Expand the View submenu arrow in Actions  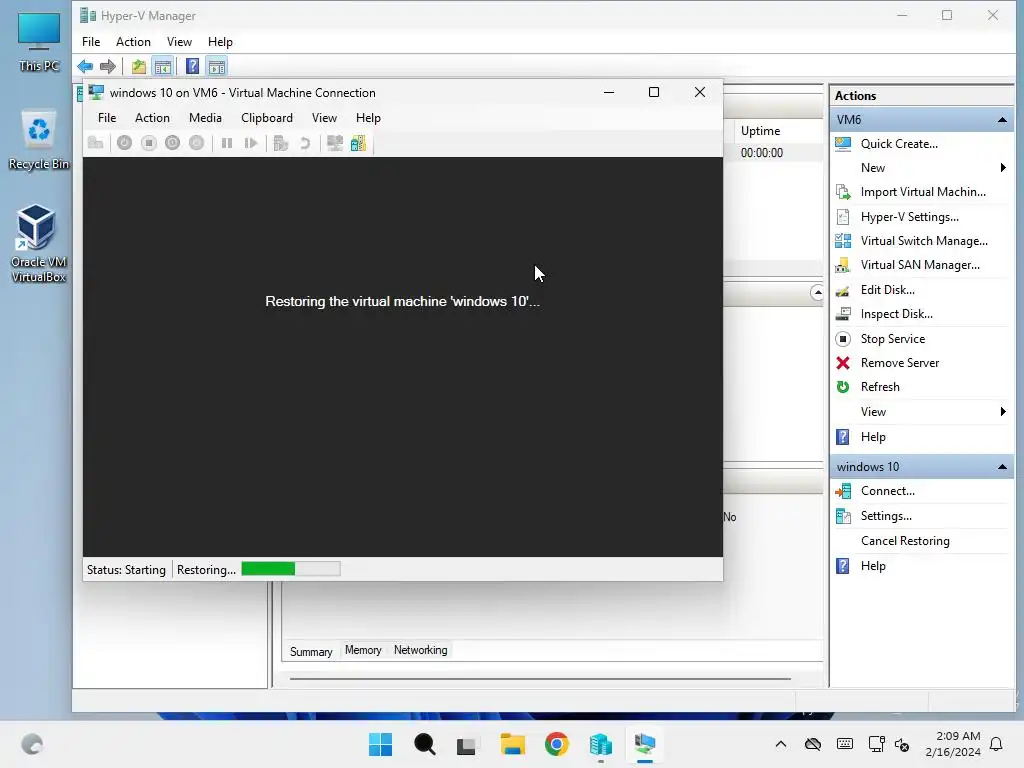click(x=1003, y=411)
